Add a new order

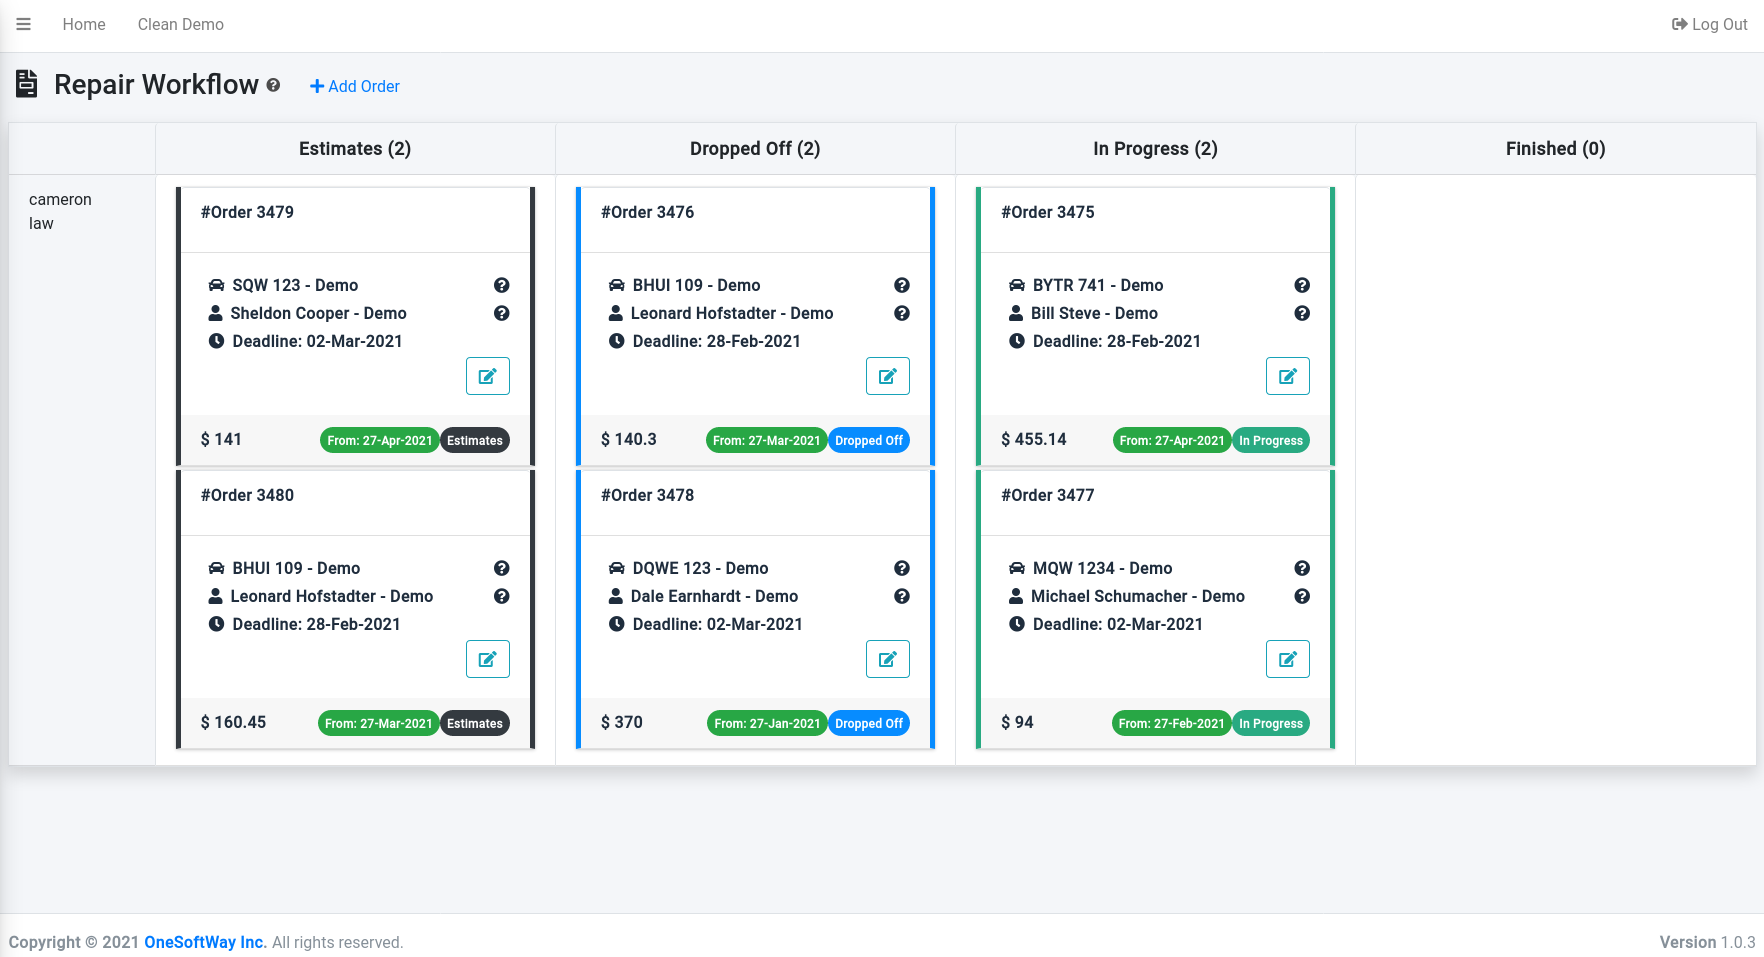pyautogui.click(x=355, y=86)
